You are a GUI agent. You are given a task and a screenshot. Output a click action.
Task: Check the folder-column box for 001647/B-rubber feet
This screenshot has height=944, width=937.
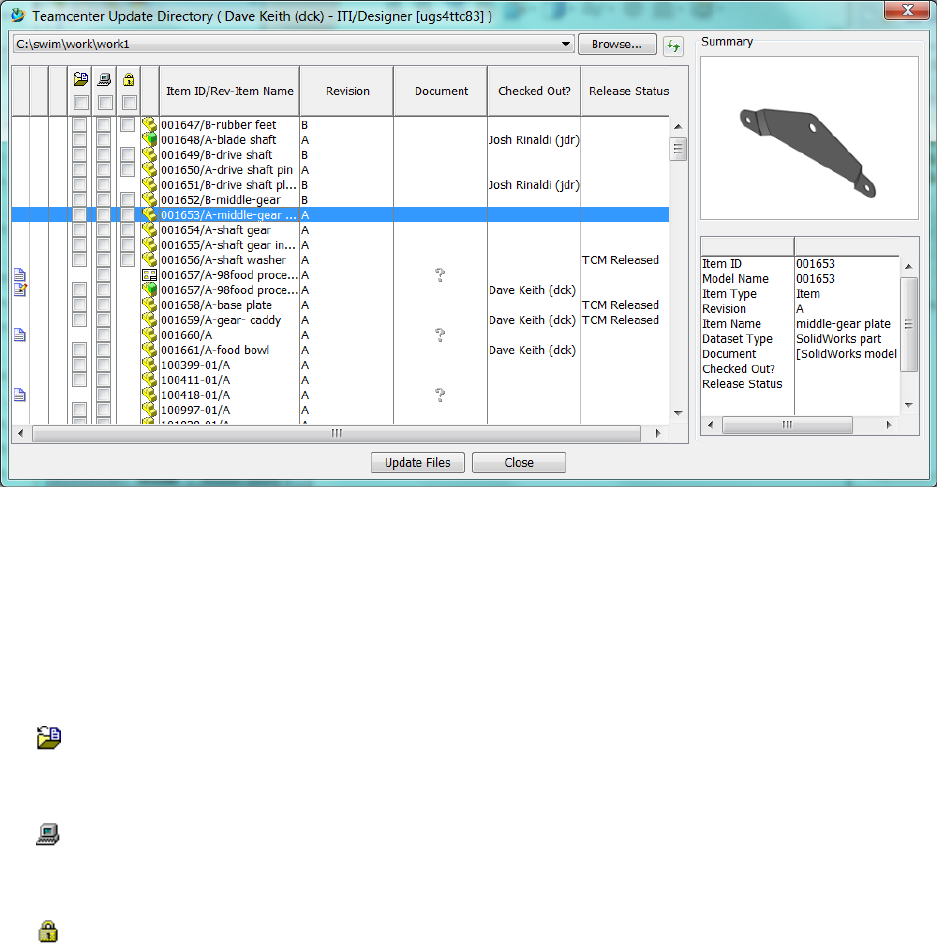pos(79,125)
